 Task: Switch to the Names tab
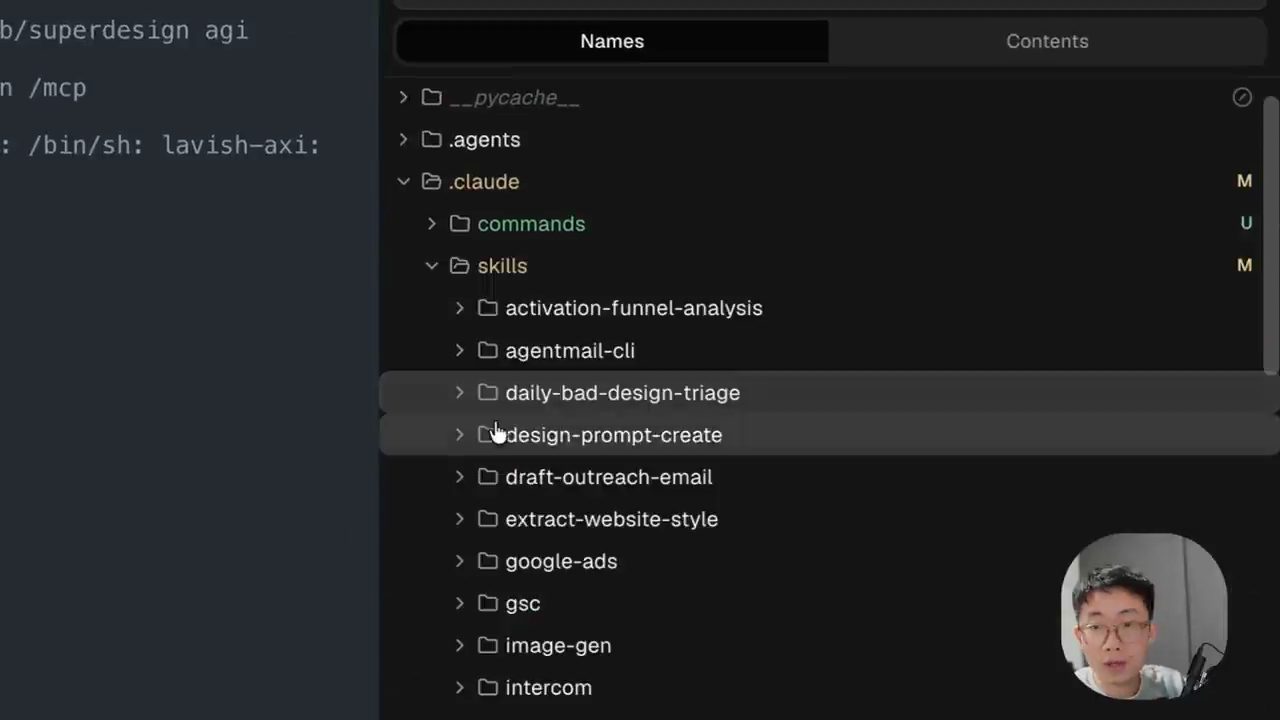(612, 41)
